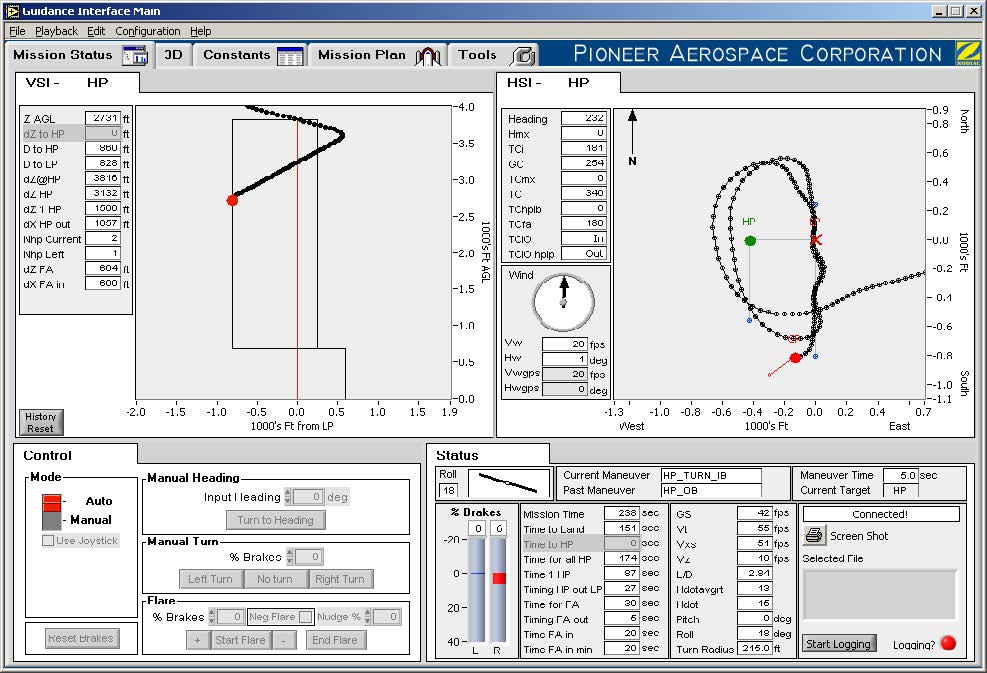
Task: Click the Tools tab icon
Action: coord(524,56)
